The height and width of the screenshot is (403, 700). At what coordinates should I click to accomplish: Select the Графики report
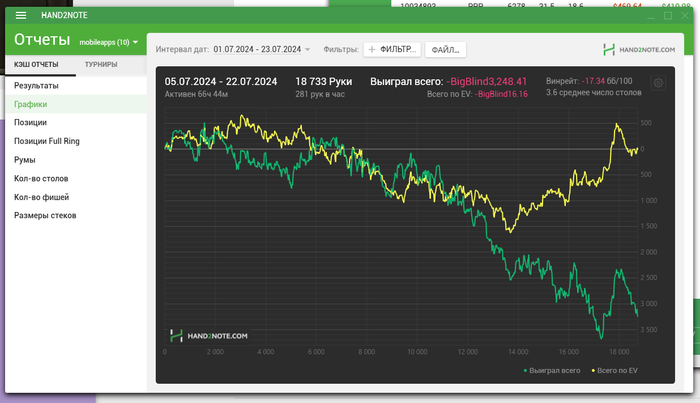pyautogui.click(x=76, y=104)
